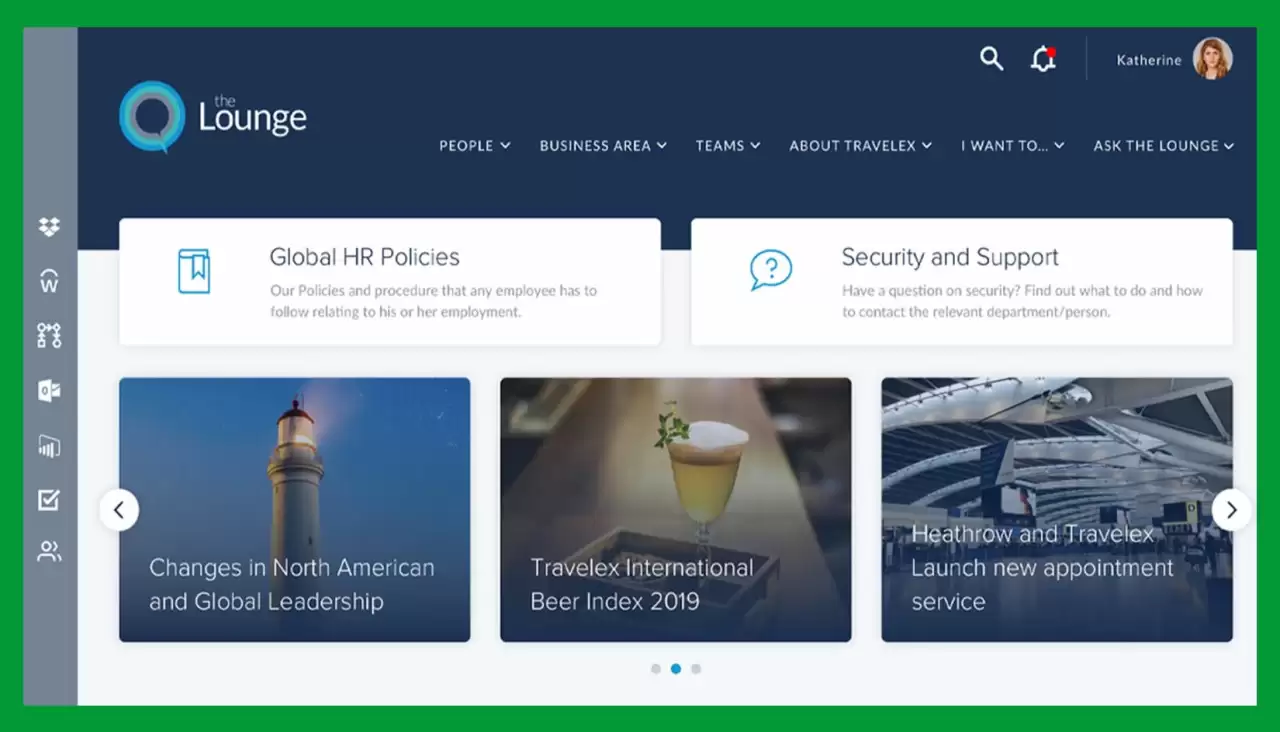The image size is (1280, 732).
Task: Open the Dropbox sidebar icon
Action: (x=48, y=226)
